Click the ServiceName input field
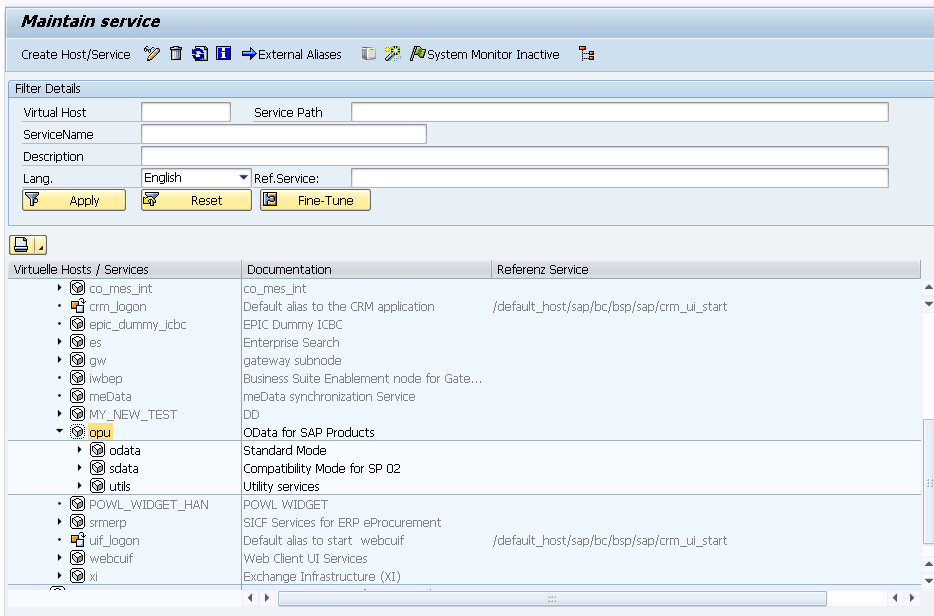This screenshot has height=616, width=934. click(x=283, y=134)
